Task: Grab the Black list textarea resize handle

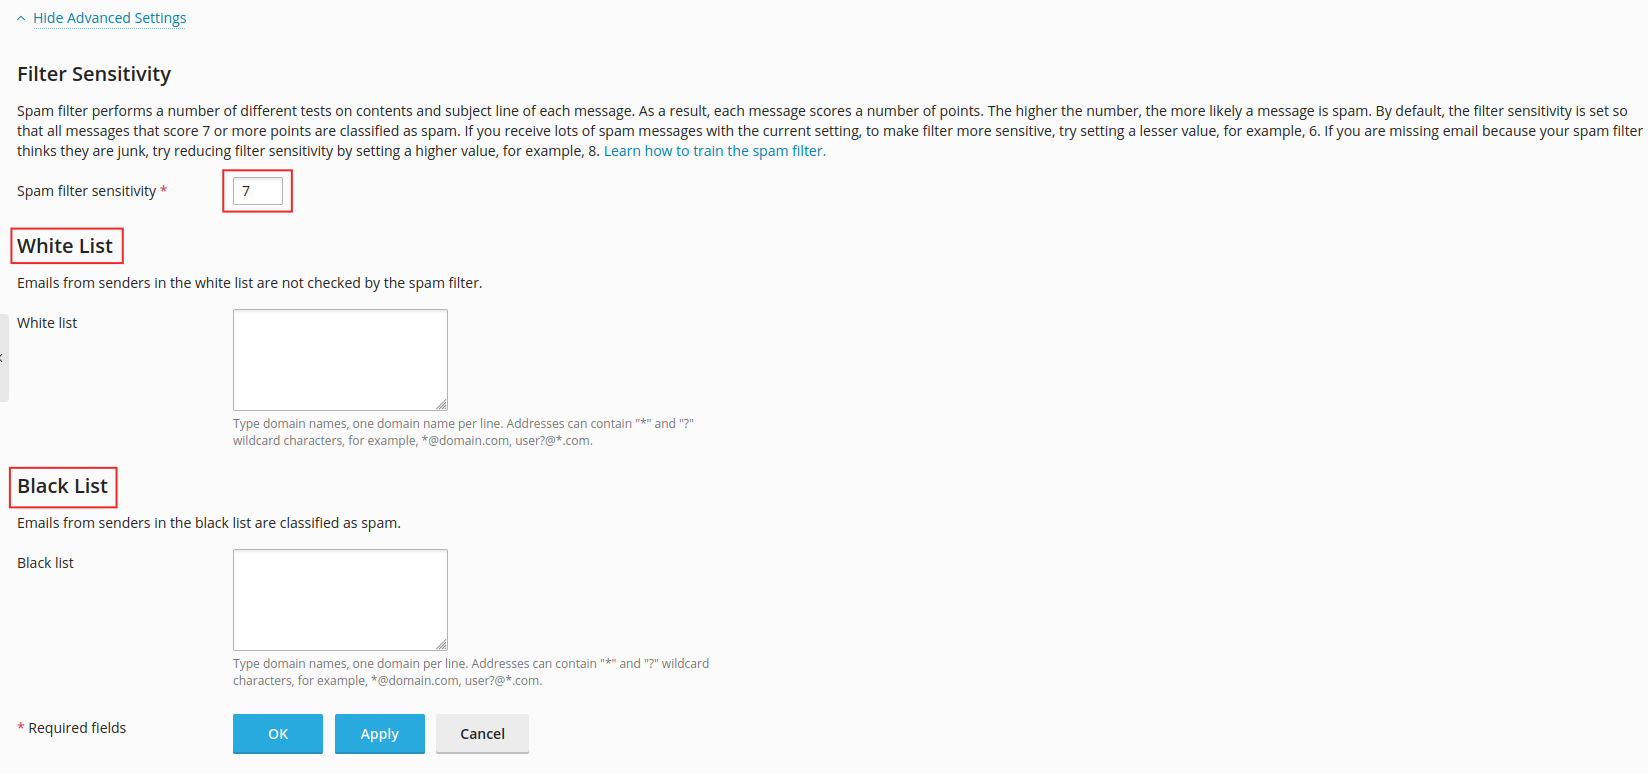Action: coord(441,644)
